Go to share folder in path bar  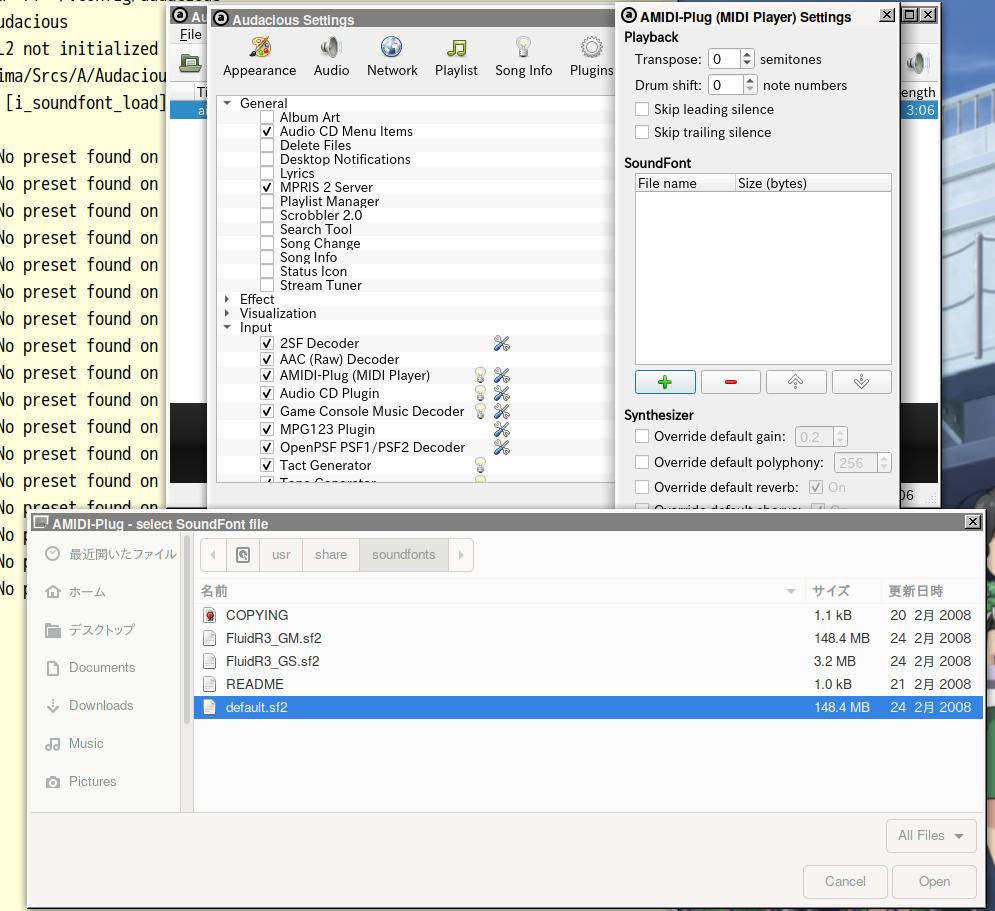[x=331, y=555]
